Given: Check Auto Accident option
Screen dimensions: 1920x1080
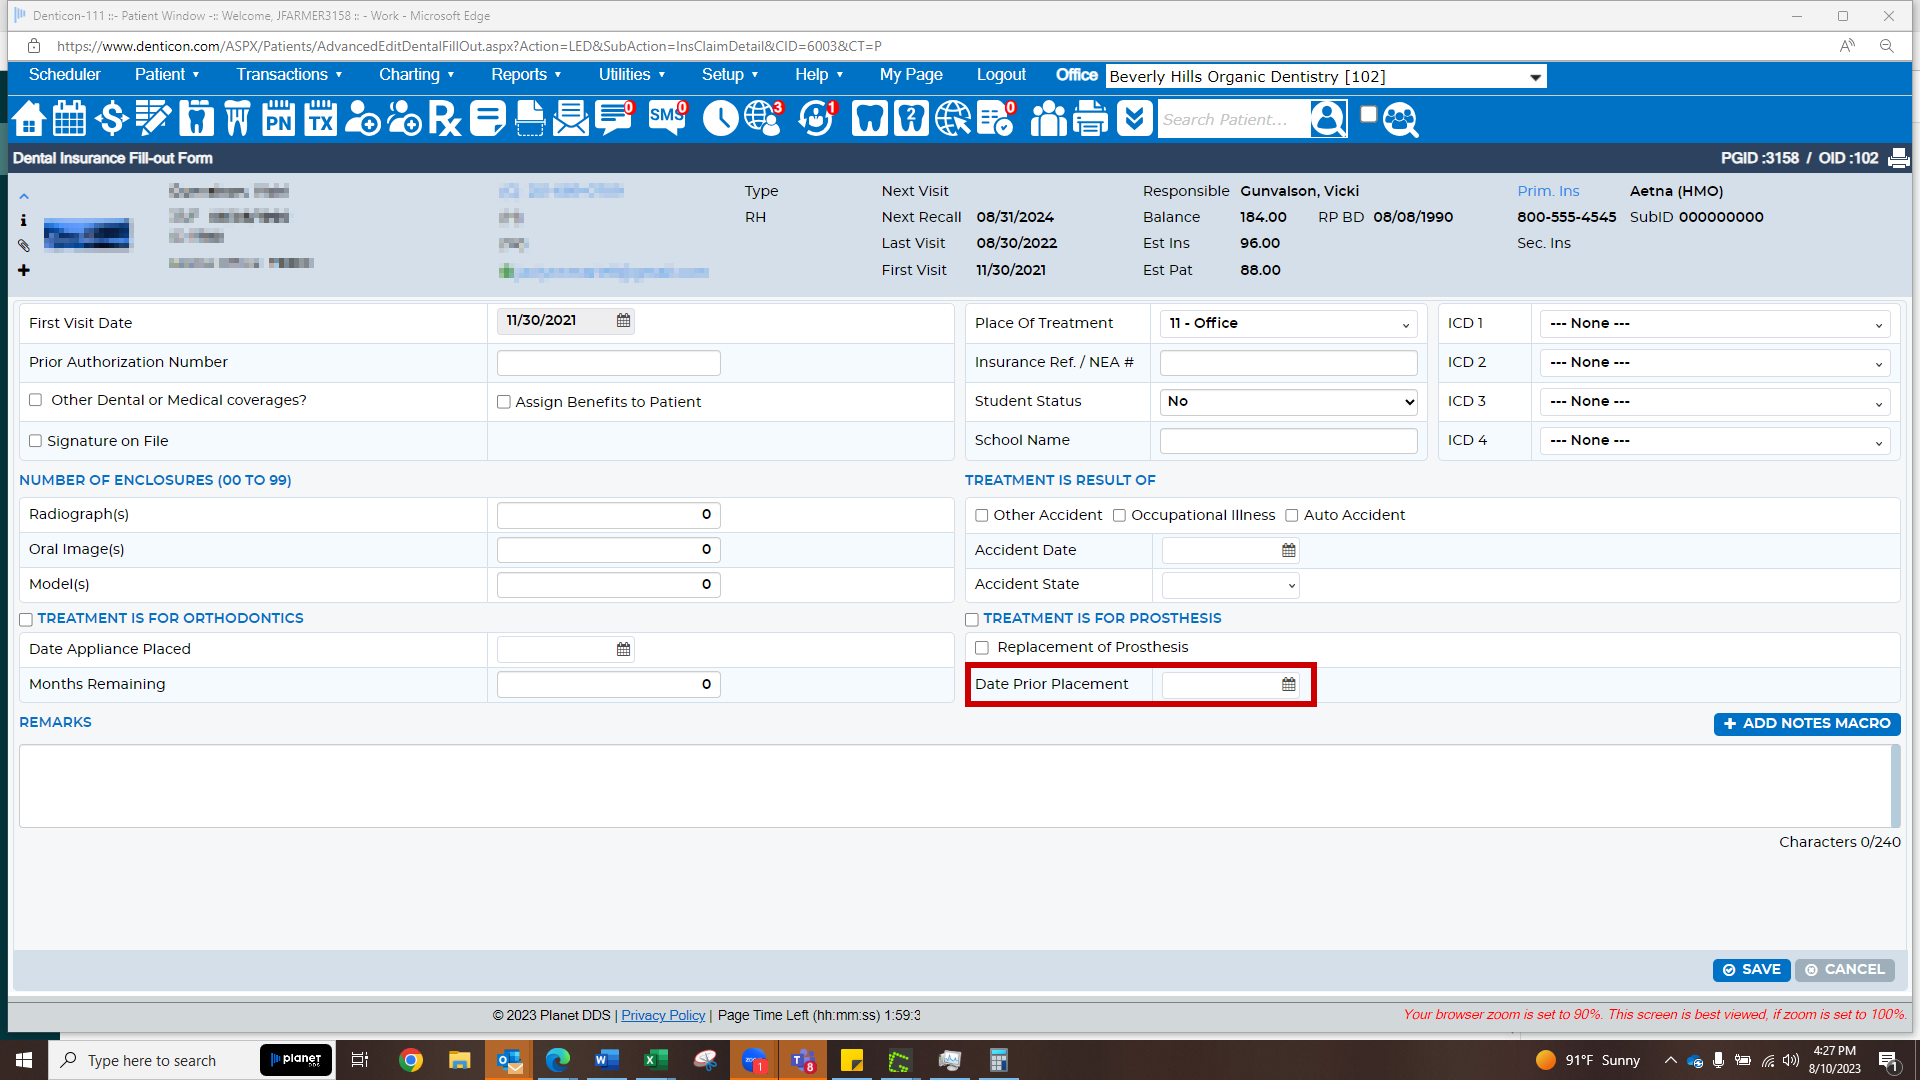Looking at the screenshot, I should (1292, 516).
